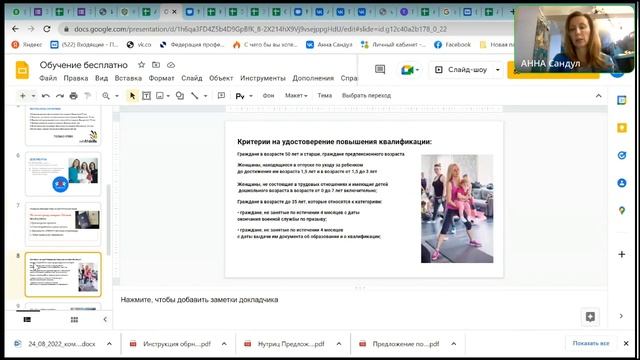Open the Contacts side panel icon
The width and height of the screenshot is (640, 360).
click(622, 183)
